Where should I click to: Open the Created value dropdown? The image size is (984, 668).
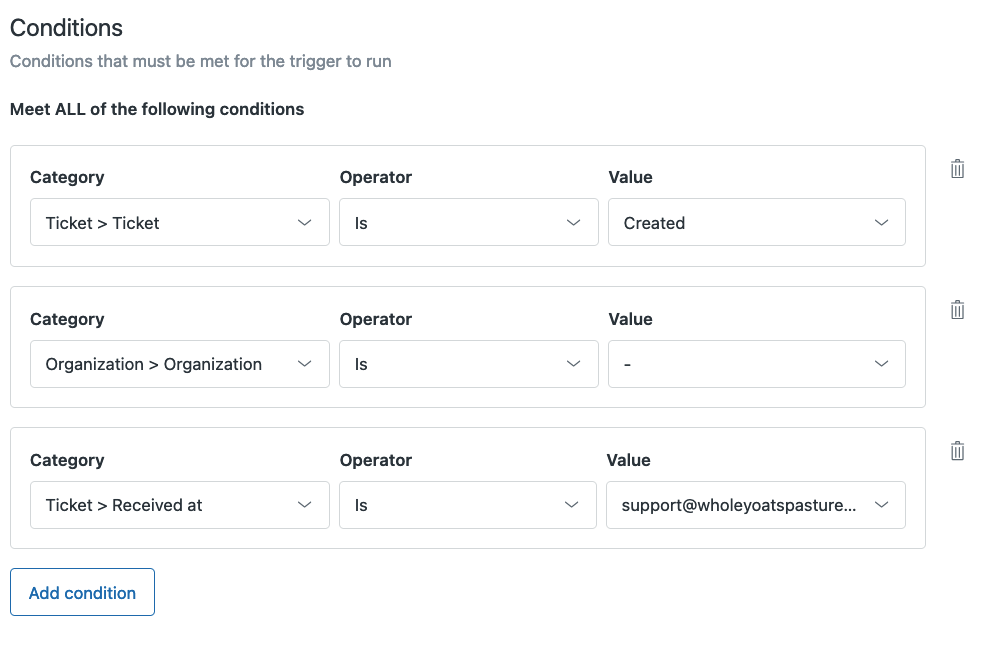756,223
